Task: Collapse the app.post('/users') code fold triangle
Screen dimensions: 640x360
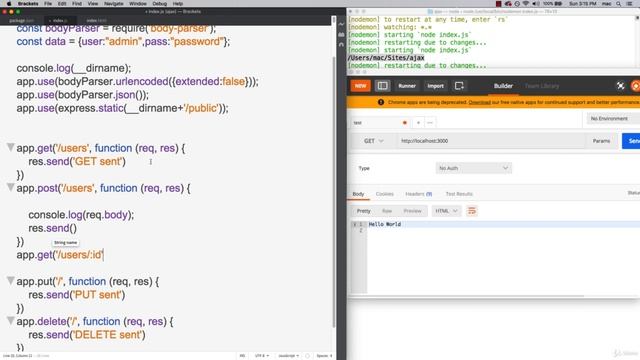Action: tap(11, 187)
